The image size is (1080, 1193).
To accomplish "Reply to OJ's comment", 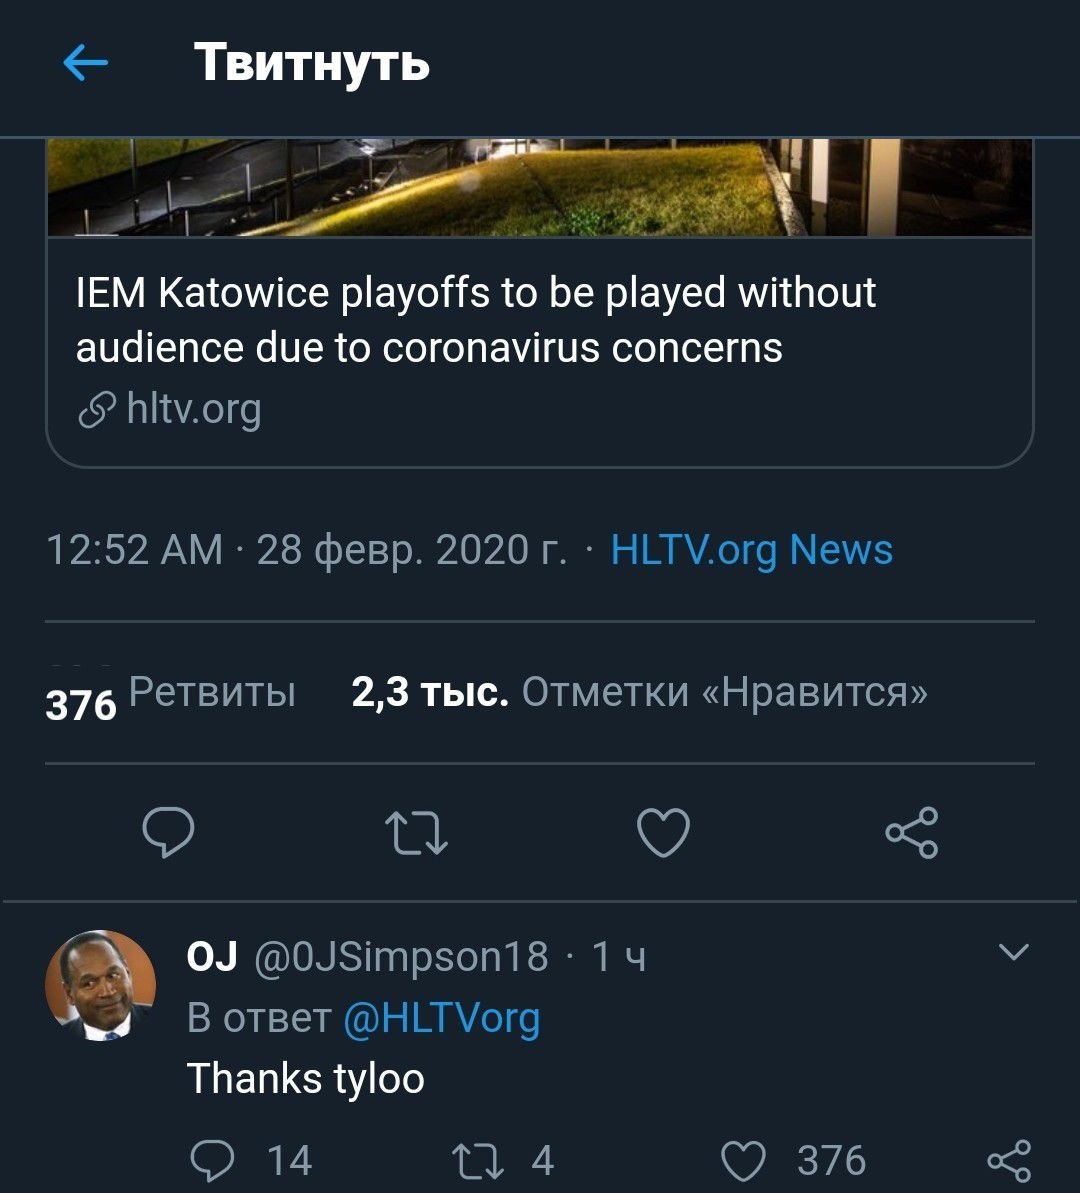I will tap(211, 1160).
